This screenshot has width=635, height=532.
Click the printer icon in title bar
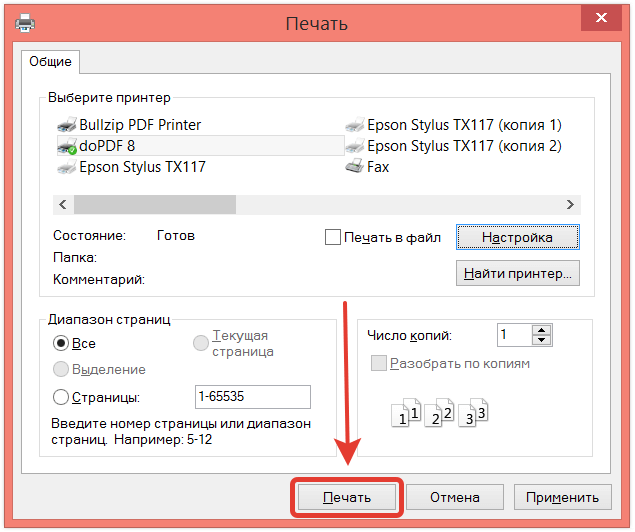(x=25, y=22)
